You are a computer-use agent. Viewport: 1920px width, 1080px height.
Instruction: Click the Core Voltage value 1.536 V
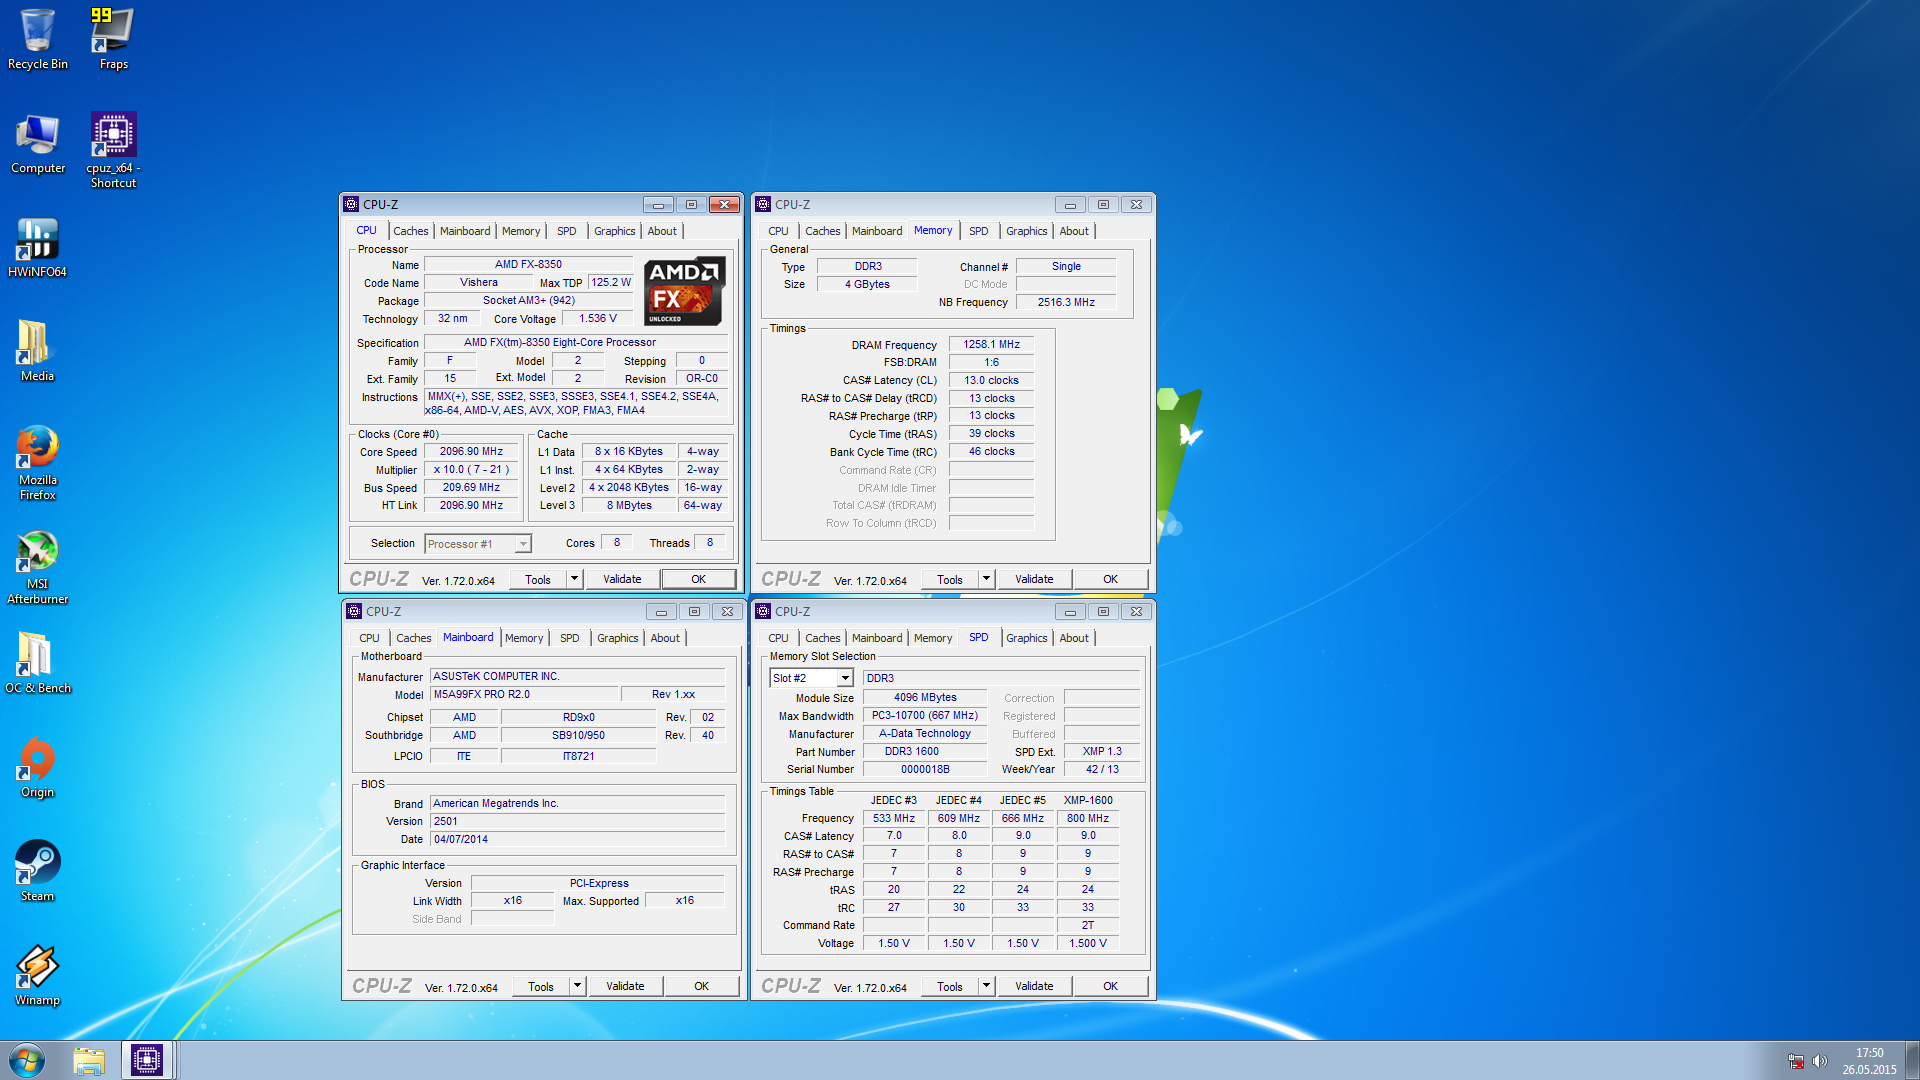click(597, 318)
